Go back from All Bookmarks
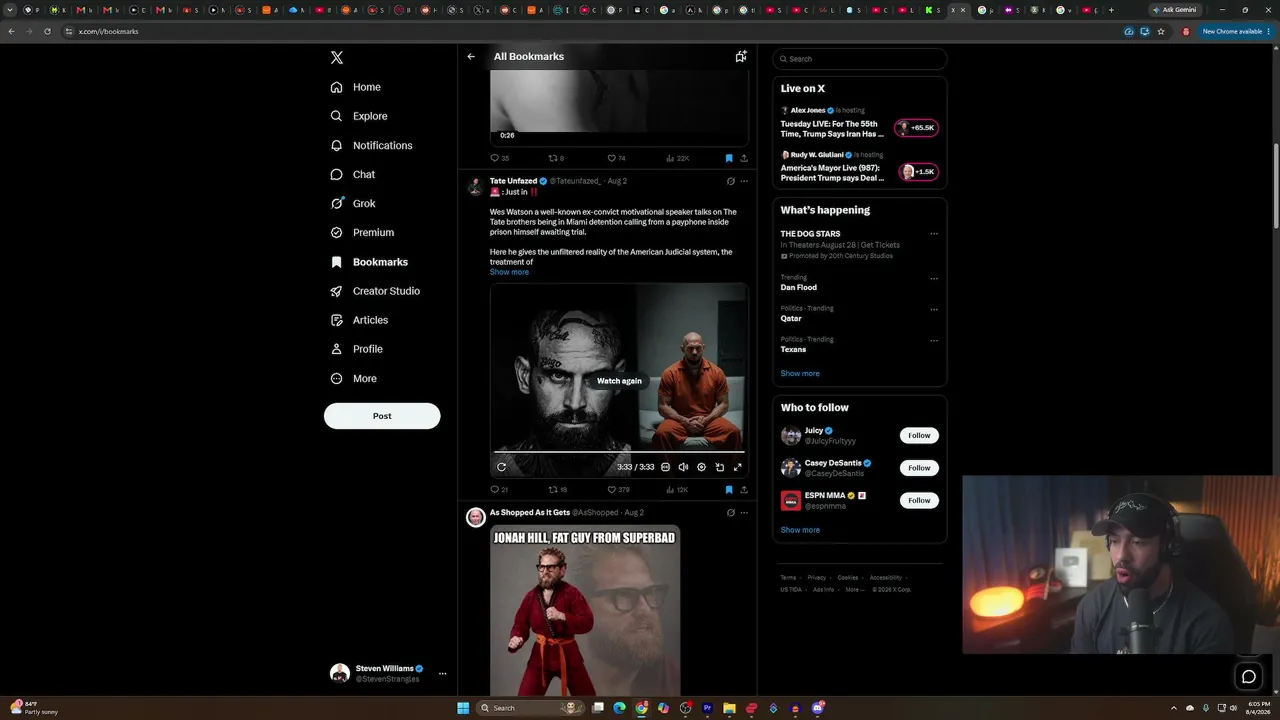Viewport: 1280px width, 720px height. click(471, 57)
